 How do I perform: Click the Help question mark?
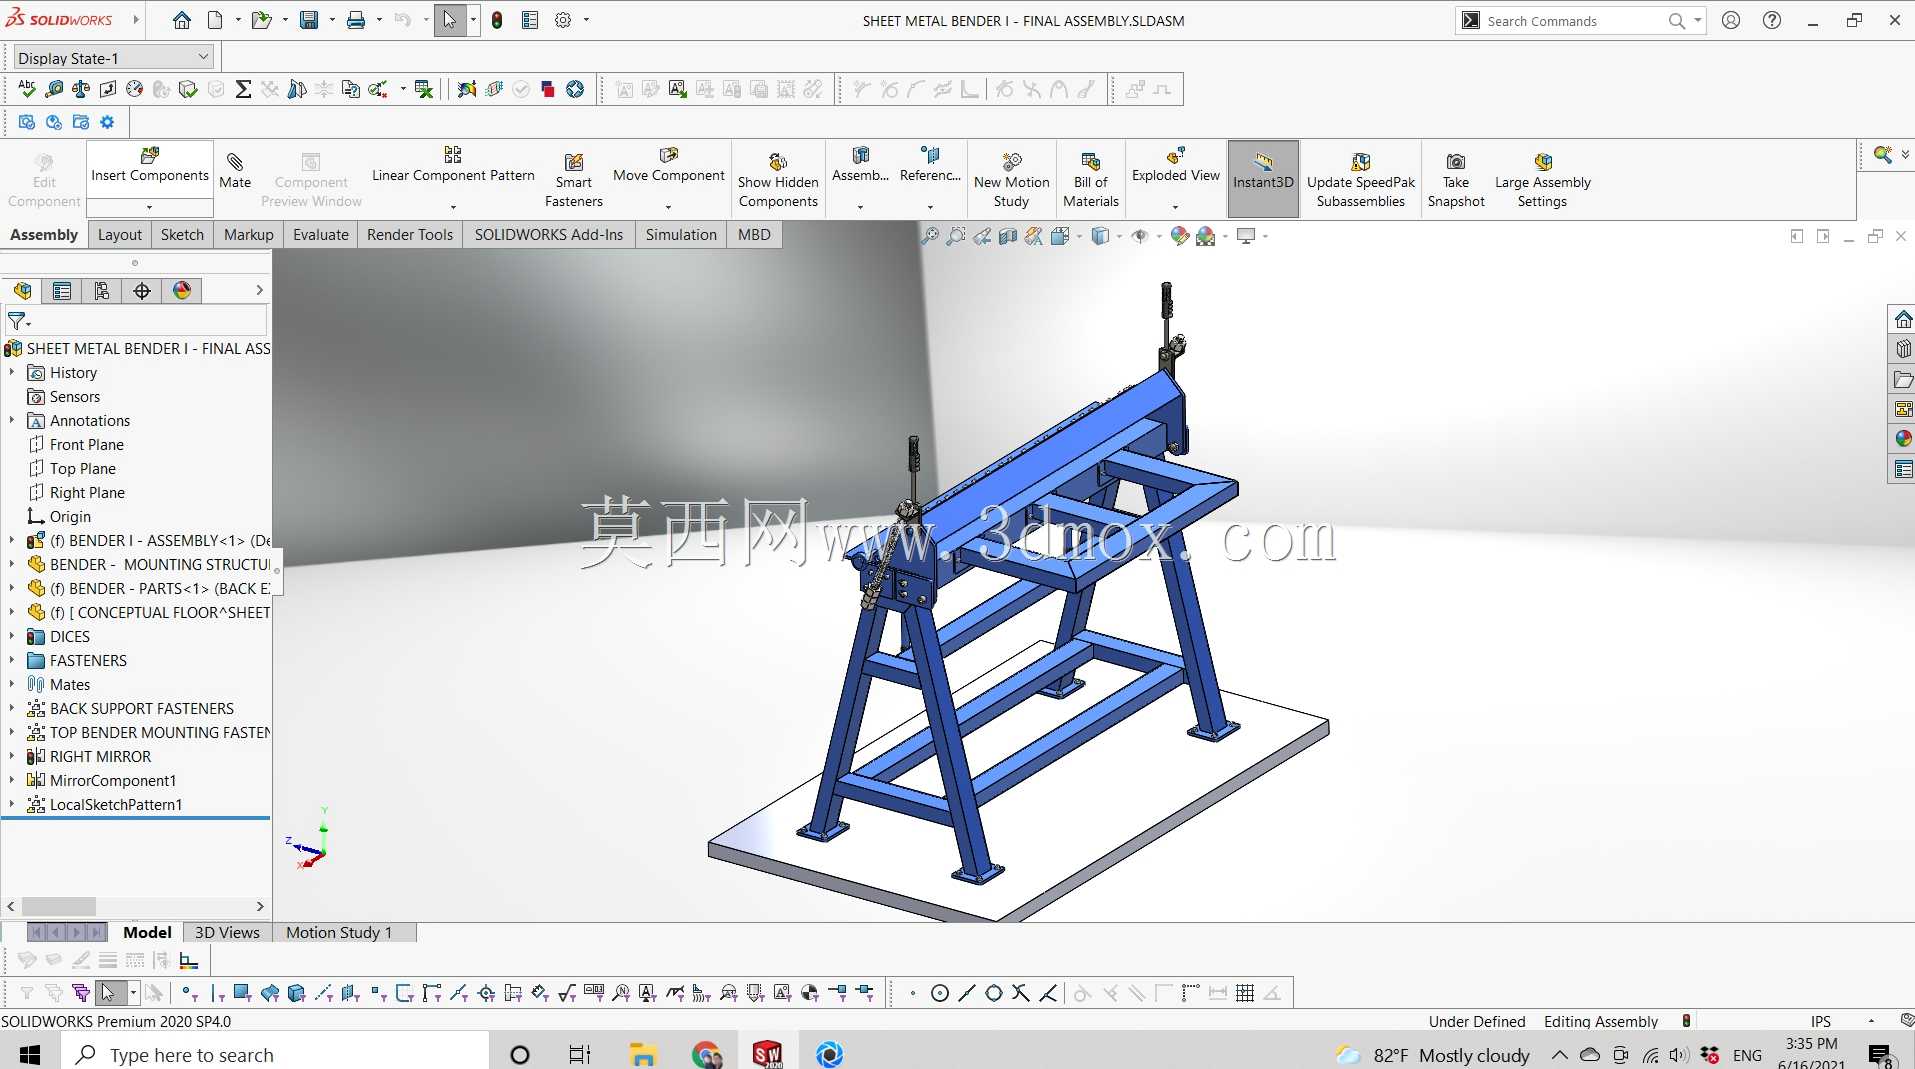click(1772, 20)
